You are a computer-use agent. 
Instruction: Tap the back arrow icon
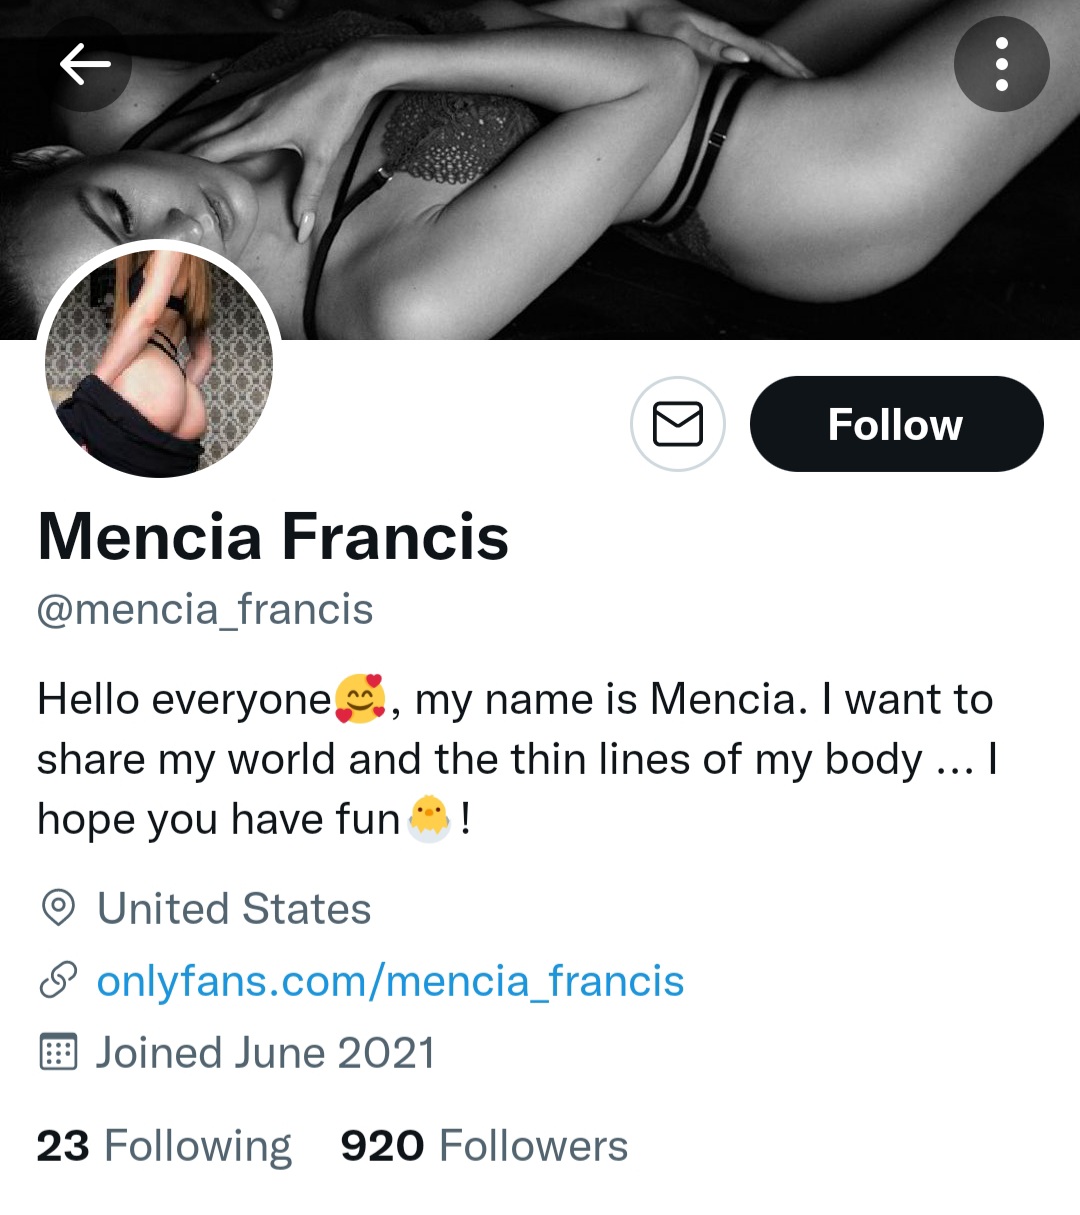(x=85, y=65)
